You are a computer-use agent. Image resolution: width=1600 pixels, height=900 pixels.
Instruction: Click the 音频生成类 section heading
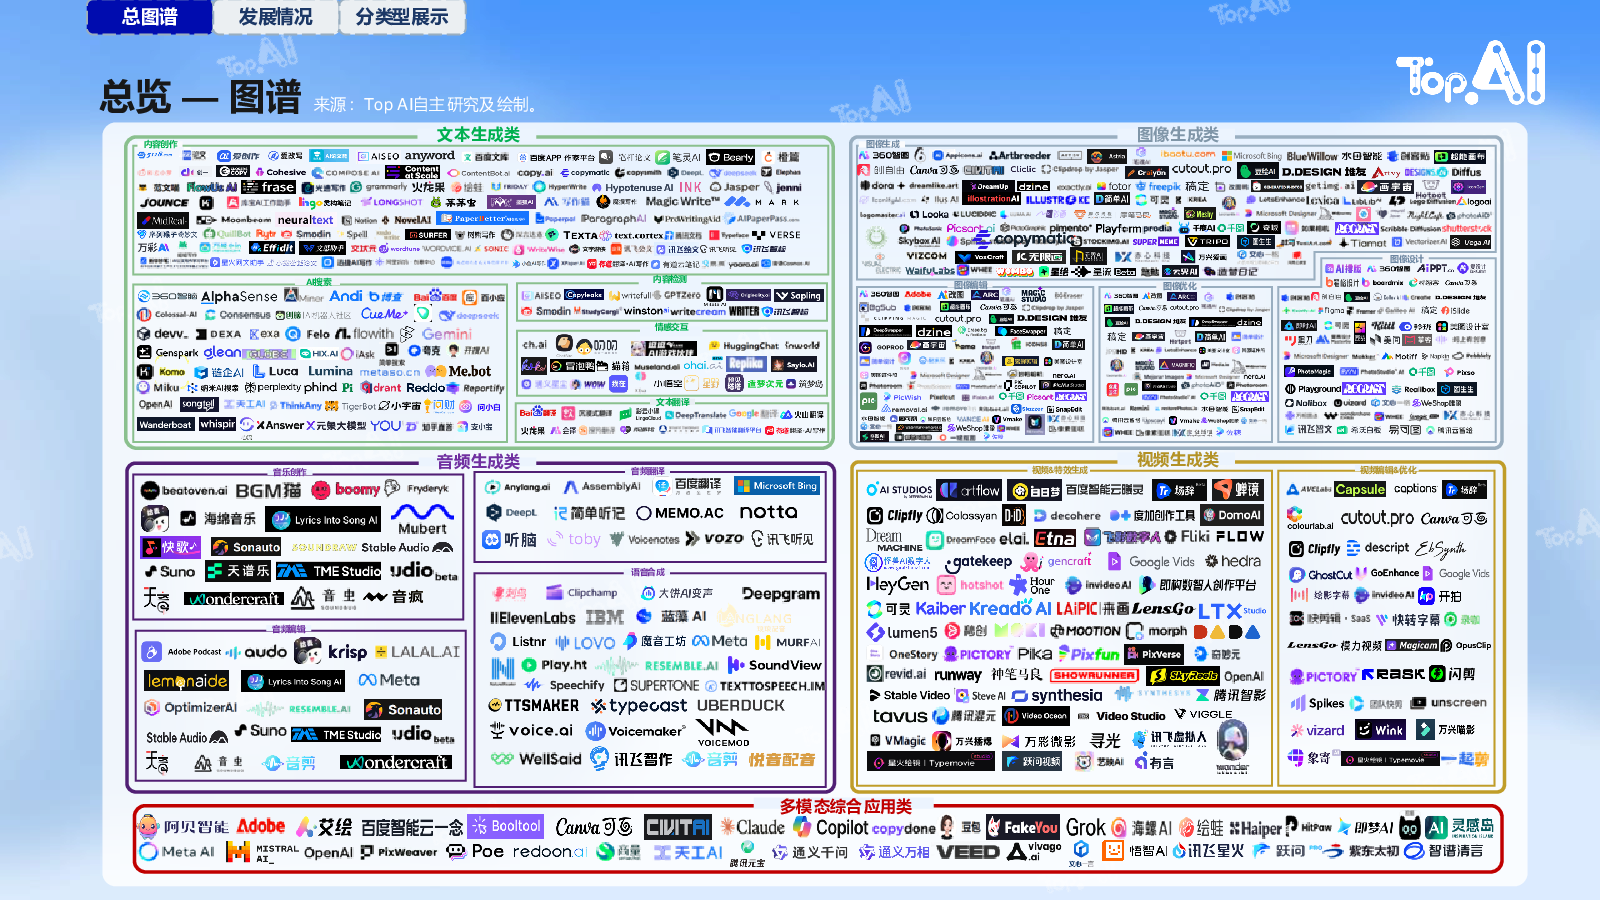pos(478,462)
